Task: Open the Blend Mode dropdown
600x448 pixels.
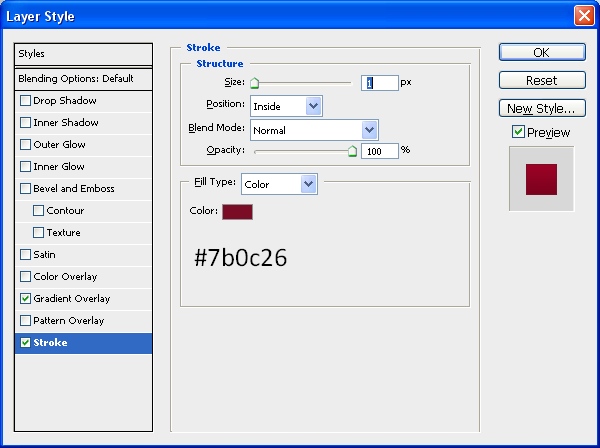Action: [314, 130]
